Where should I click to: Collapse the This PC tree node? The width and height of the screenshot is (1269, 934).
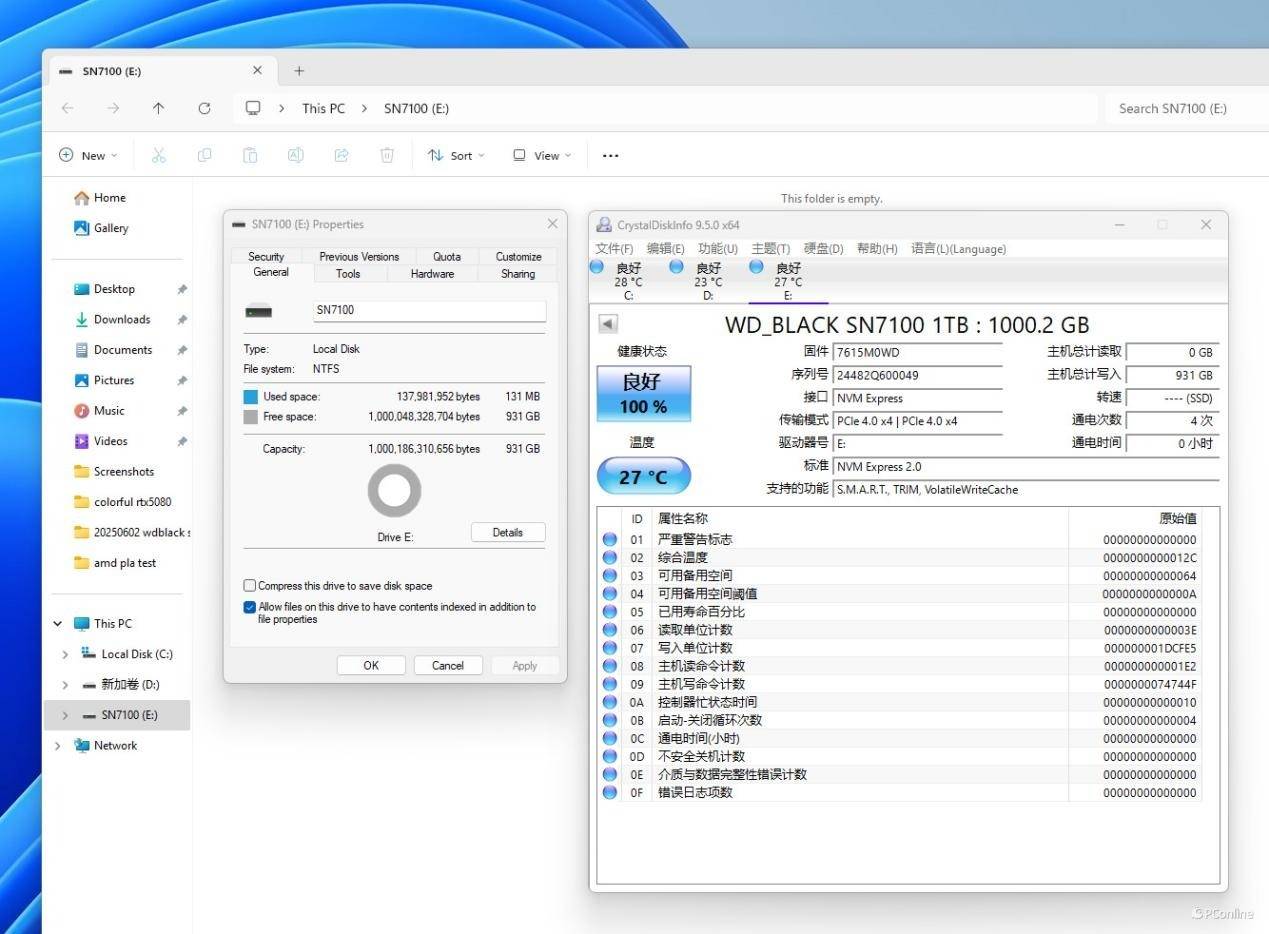click(x=57, y=624)
